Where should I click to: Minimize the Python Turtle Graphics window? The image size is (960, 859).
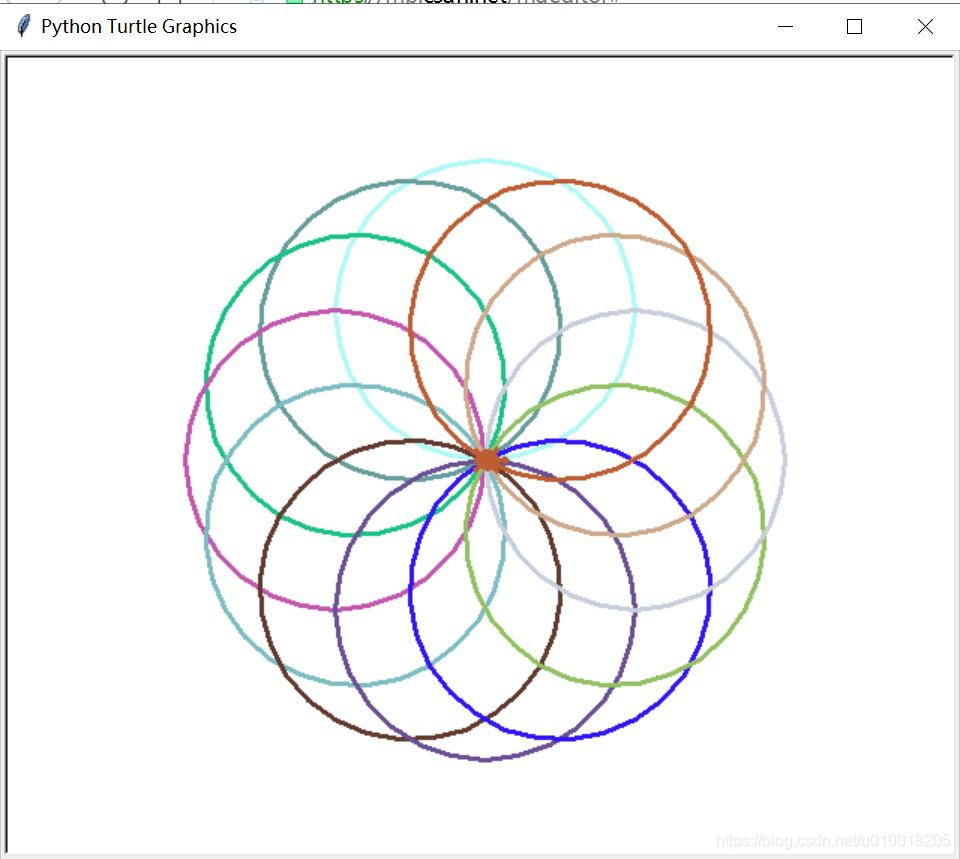point(786,26)
